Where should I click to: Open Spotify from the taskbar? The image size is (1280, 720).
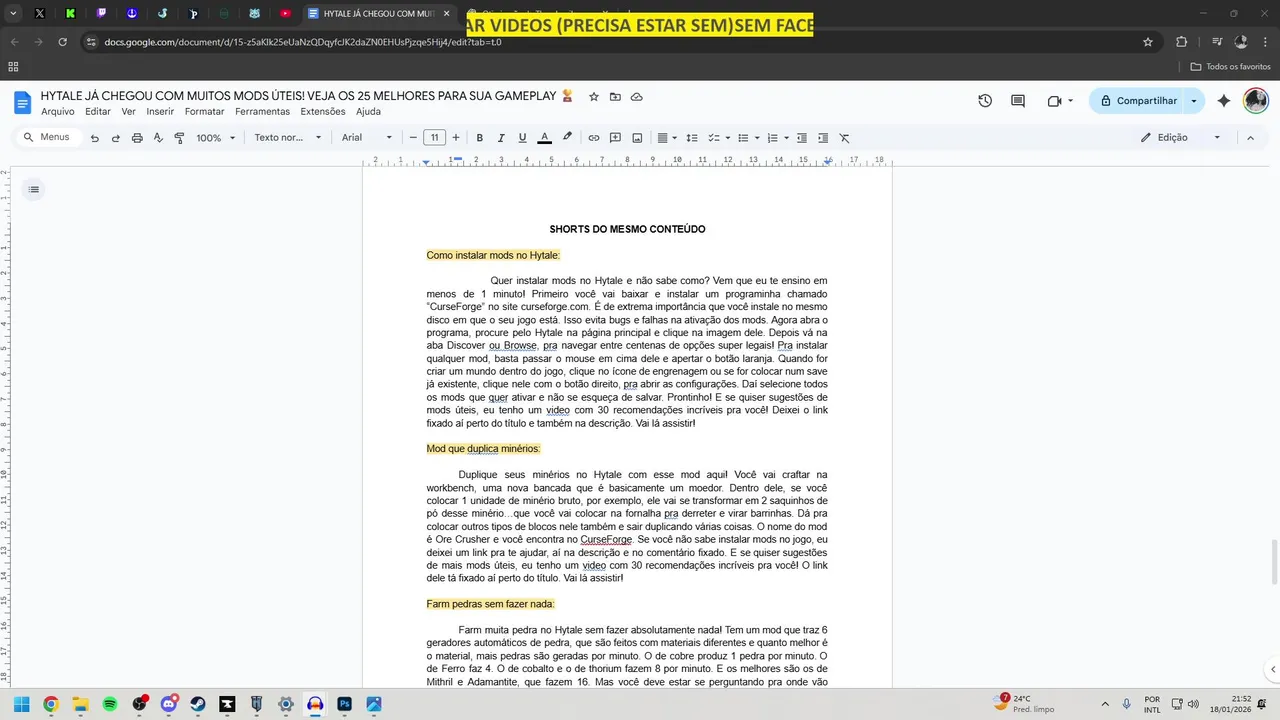[110, 704]
